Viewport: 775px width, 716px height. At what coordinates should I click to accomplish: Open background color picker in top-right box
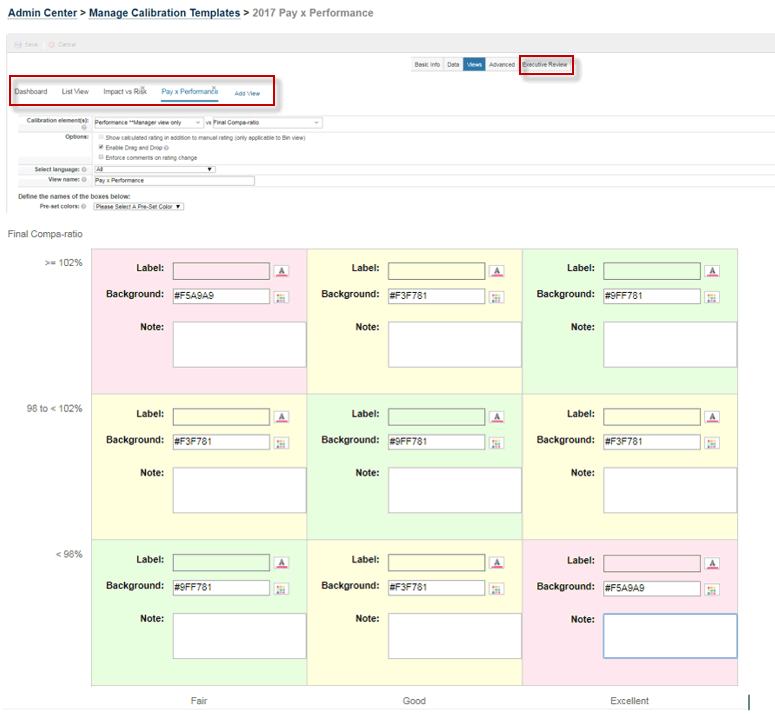(712, 297)
